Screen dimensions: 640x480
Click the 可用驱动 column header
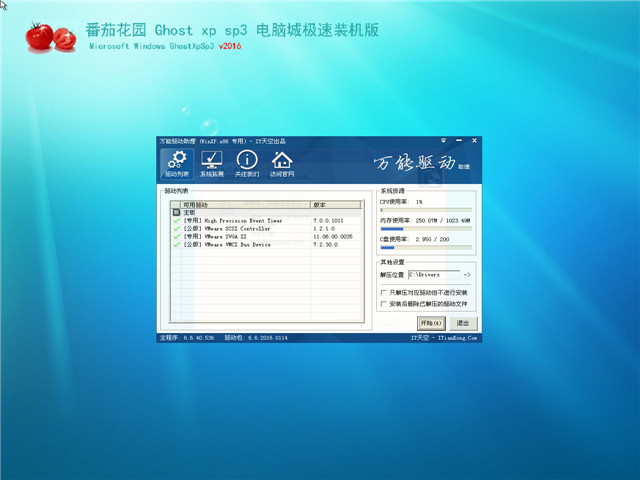245,205
